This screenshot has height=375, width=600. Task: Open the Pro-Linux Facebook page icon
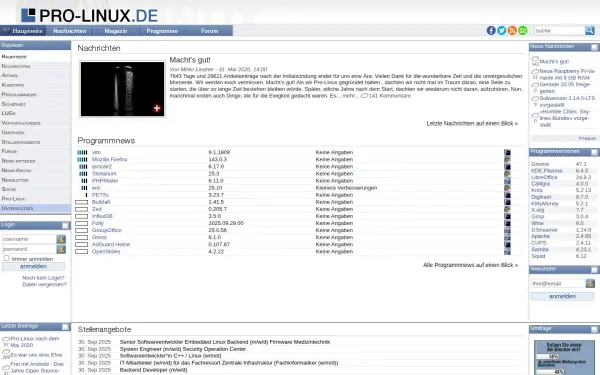click(x=491, y=30)
